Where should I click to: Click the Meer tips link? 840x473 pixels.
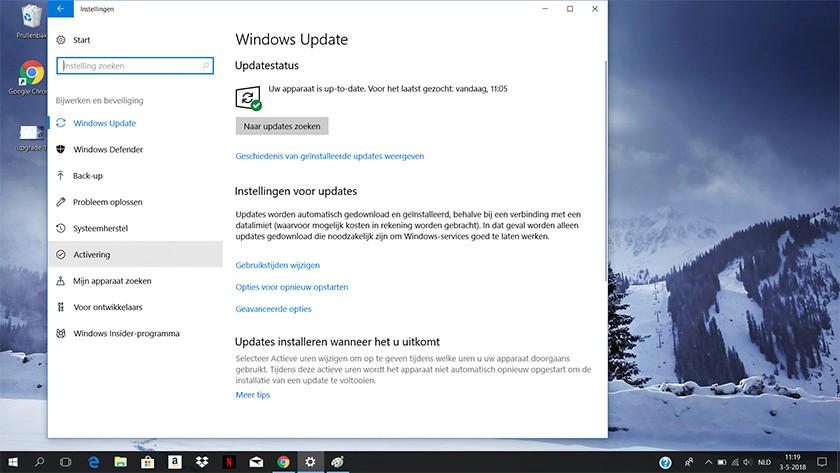tap(253, 395)
